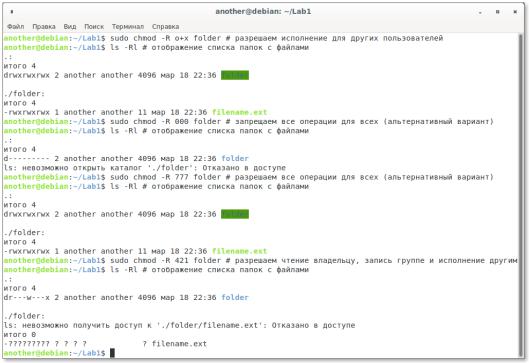Click the 'sudo chmod -R o+x folder' command line
529x363 pixels.
click(223, 38)
